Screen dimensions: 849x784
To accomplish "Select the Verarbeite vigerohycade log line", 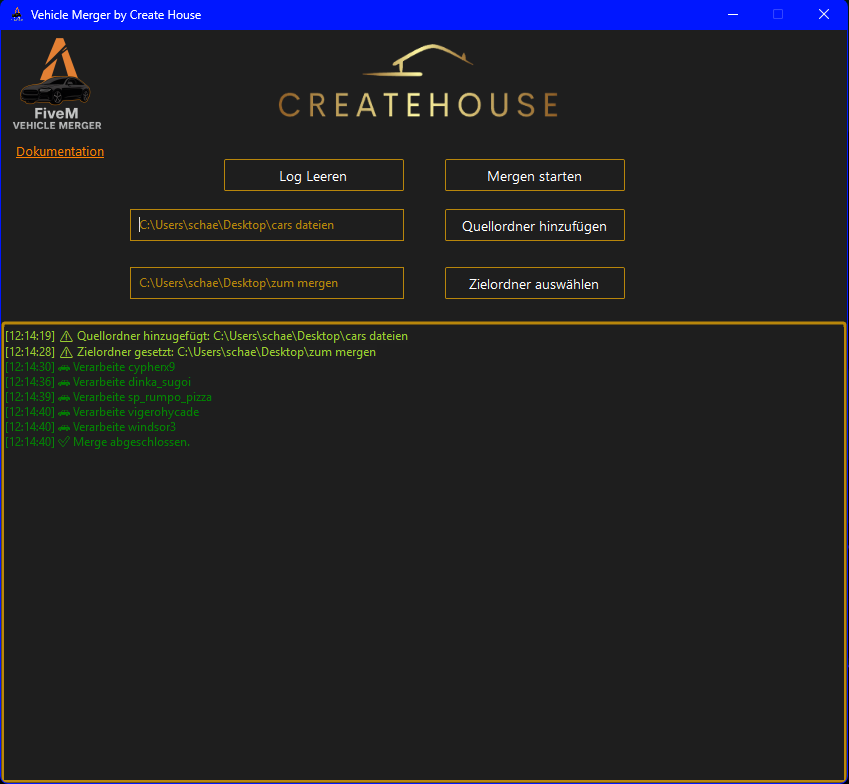I will 129,412.
